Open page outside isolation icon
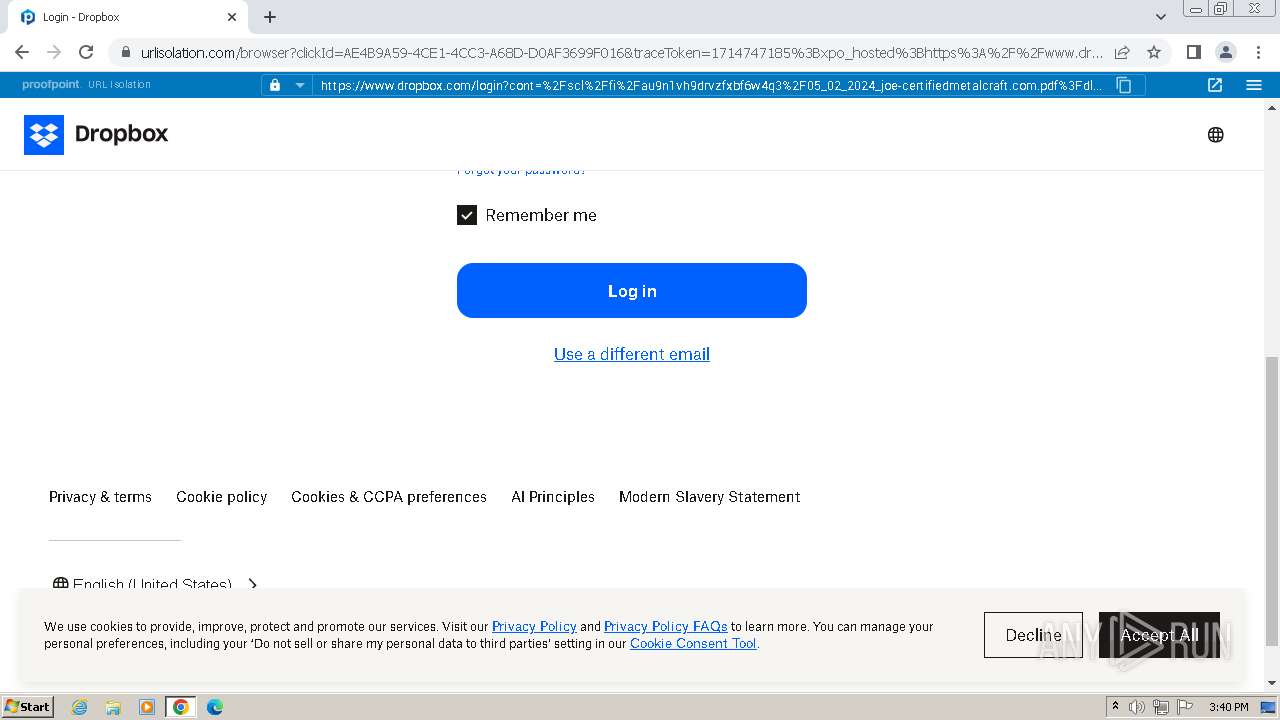 [x=1215, y=85]
